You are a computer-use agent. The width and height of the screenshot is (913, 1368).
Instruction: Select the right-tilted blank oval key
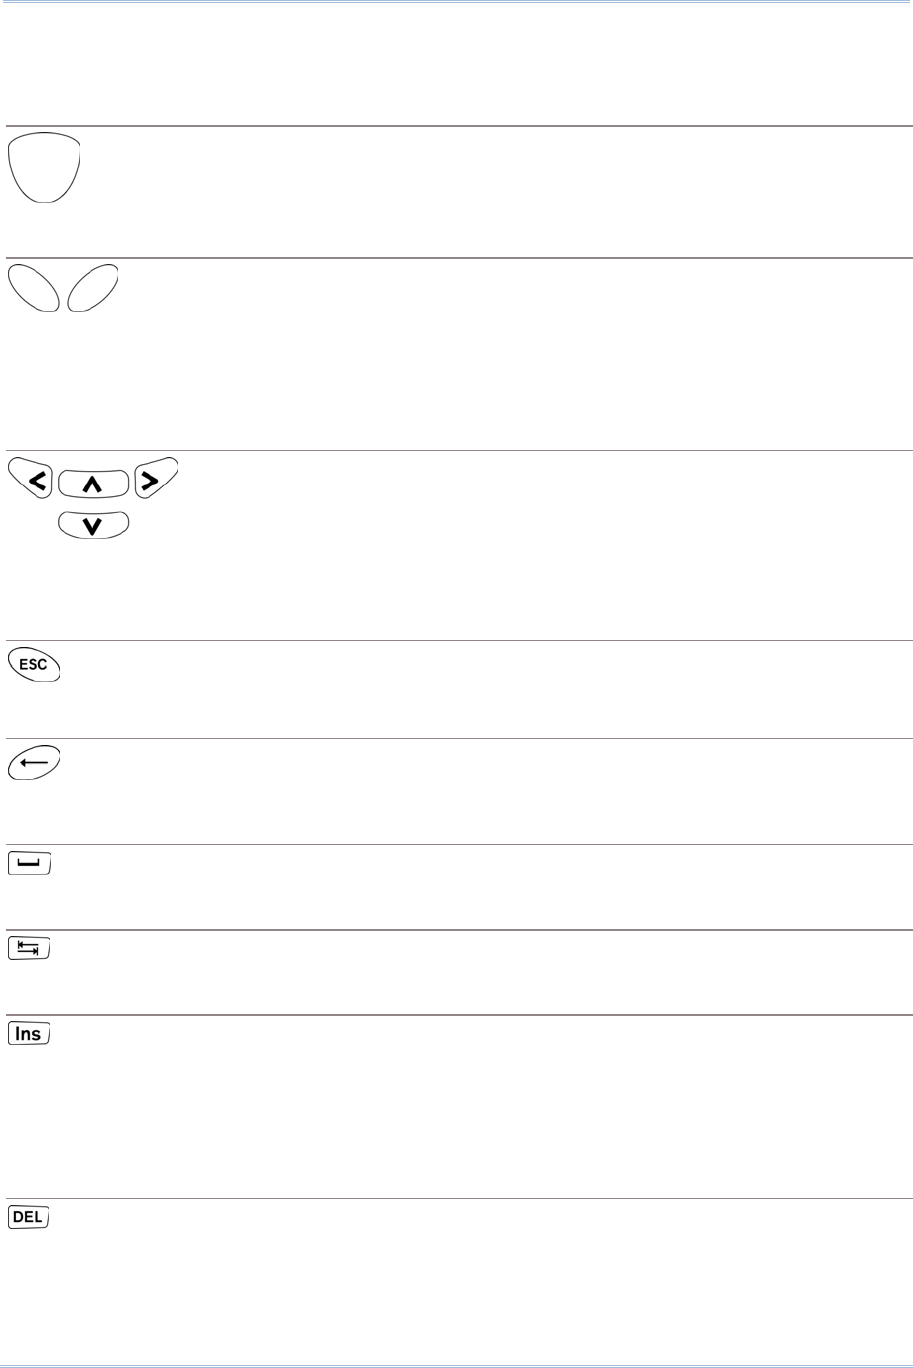pos(93,288)
